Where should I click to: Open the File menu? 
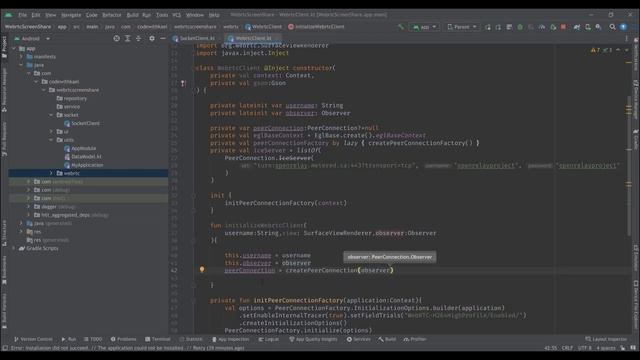click(x=22, y=15)
